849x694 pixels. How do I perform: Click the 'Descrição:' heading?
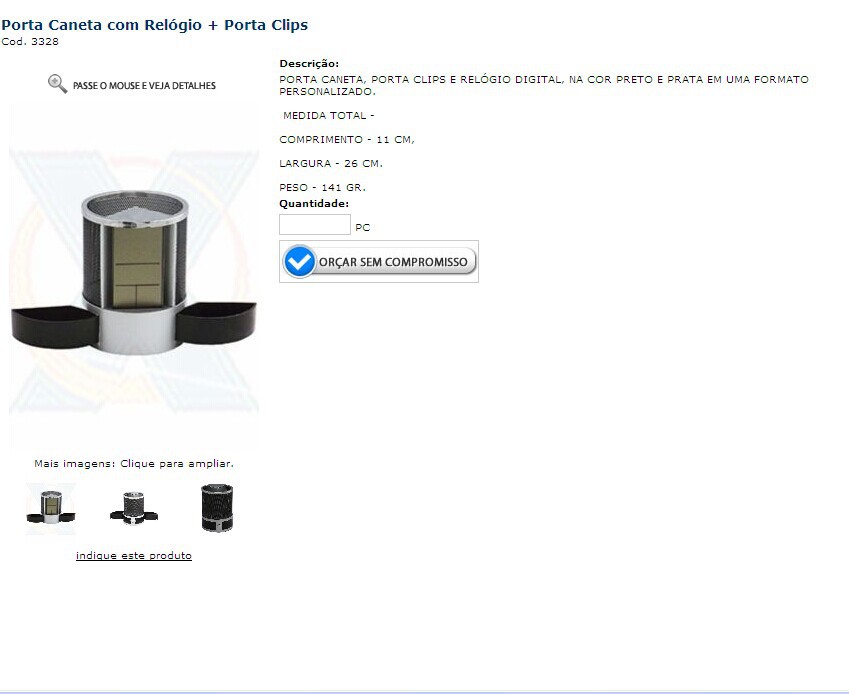click(309, 63)
